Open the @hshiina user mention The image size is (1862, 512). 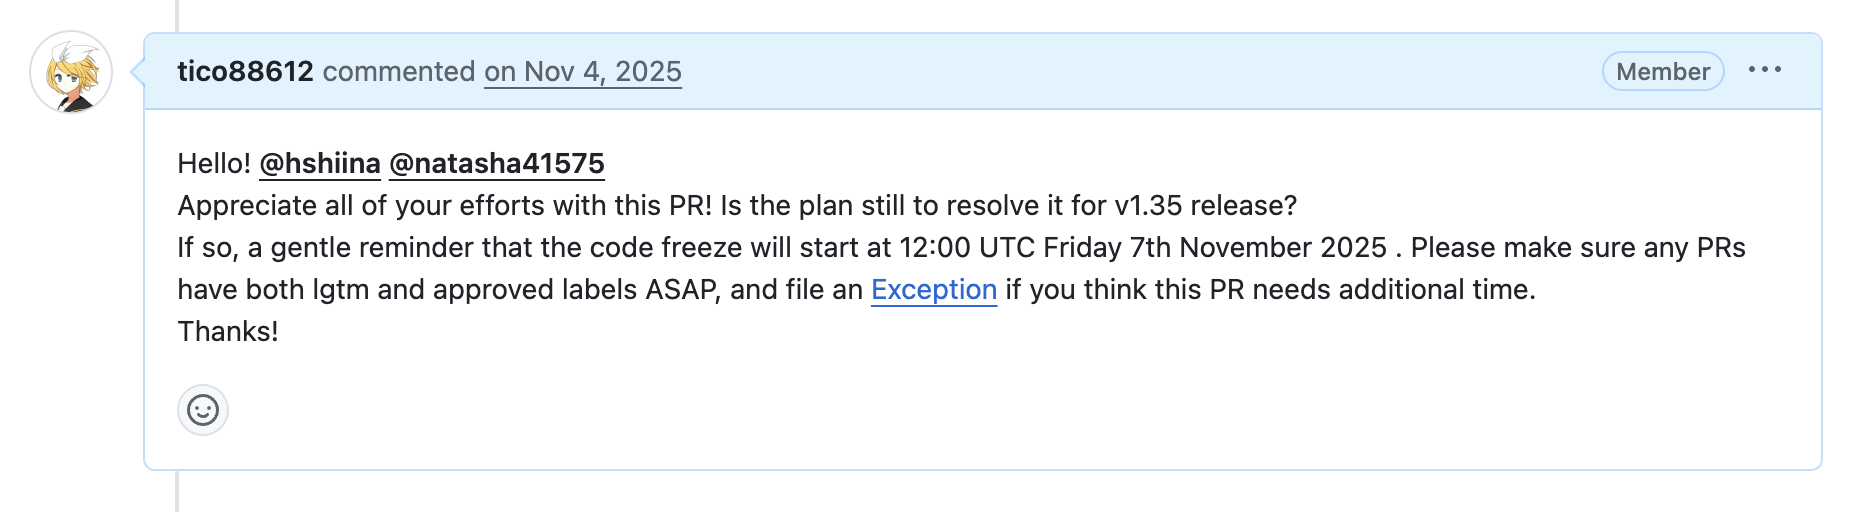[320, 164]
